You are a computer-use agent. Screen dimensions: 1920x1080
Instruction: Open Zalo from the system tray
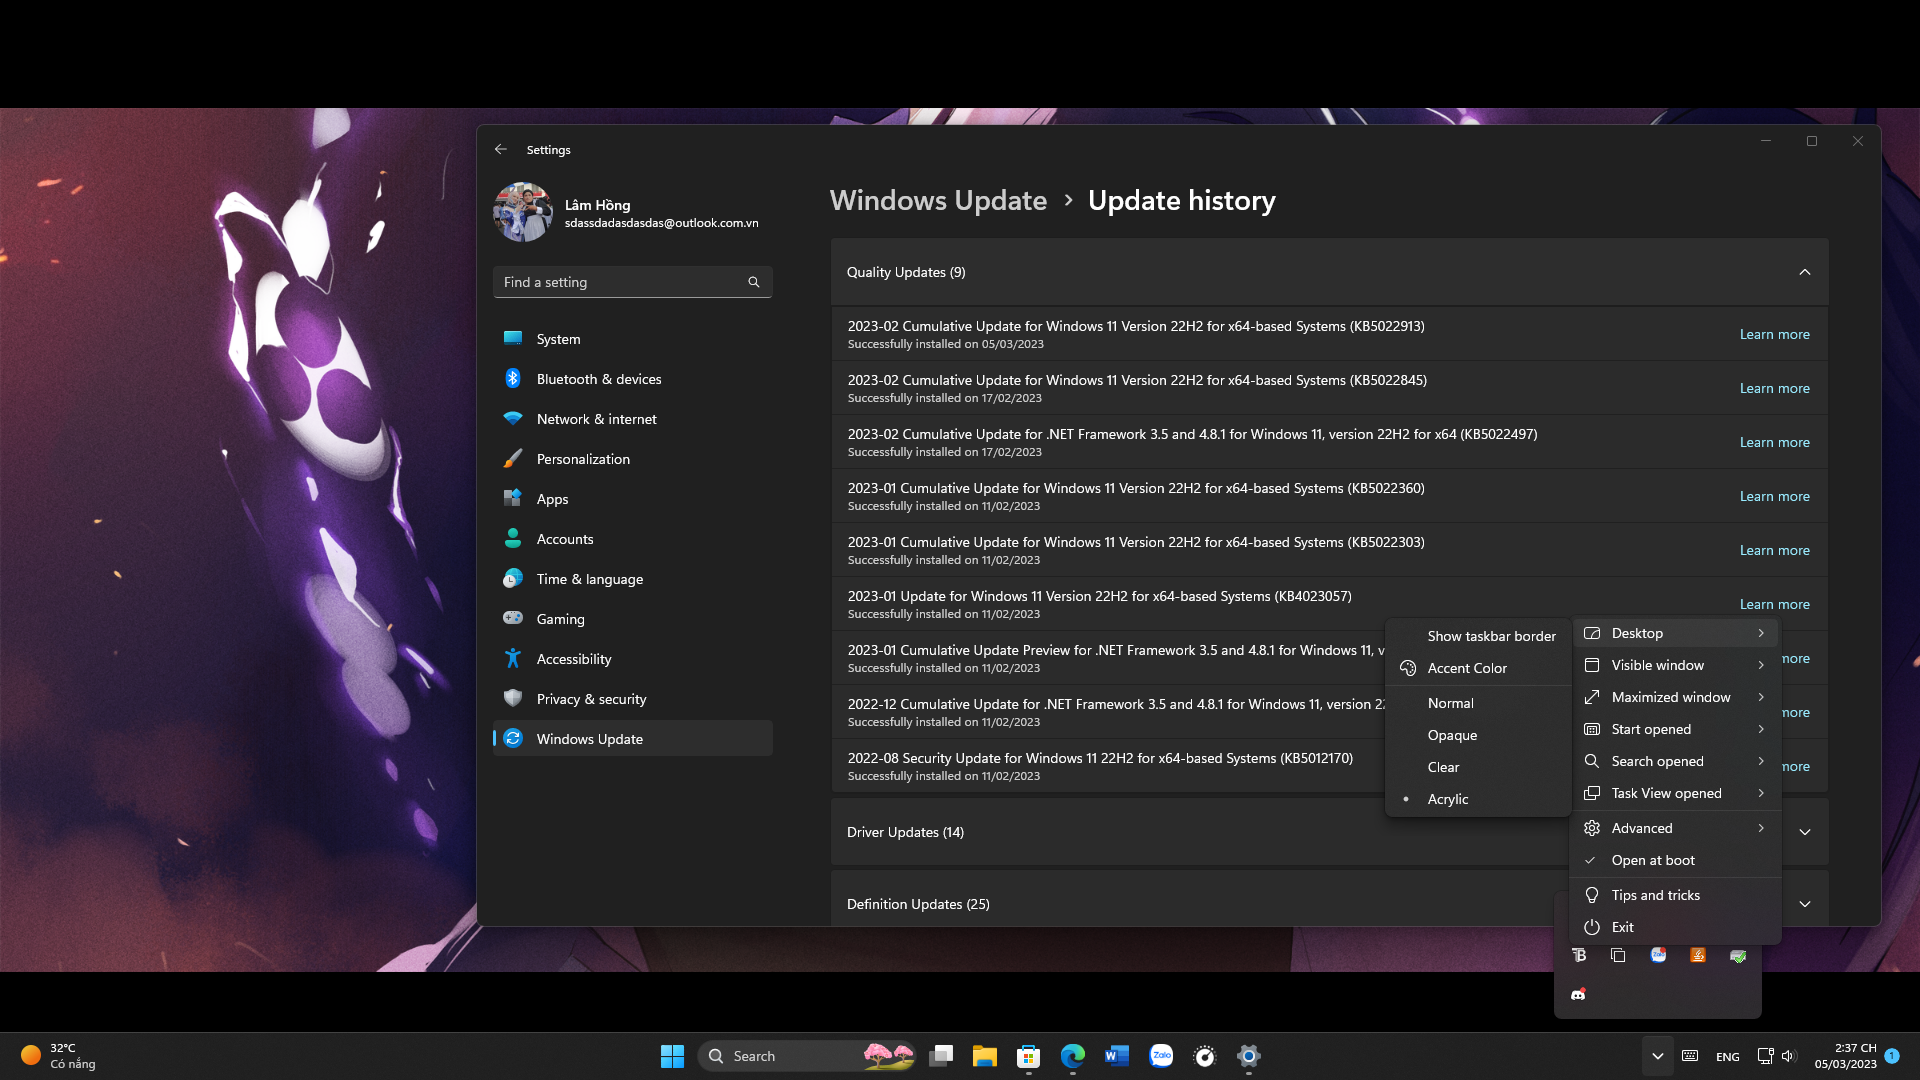tap(1659, 955)
